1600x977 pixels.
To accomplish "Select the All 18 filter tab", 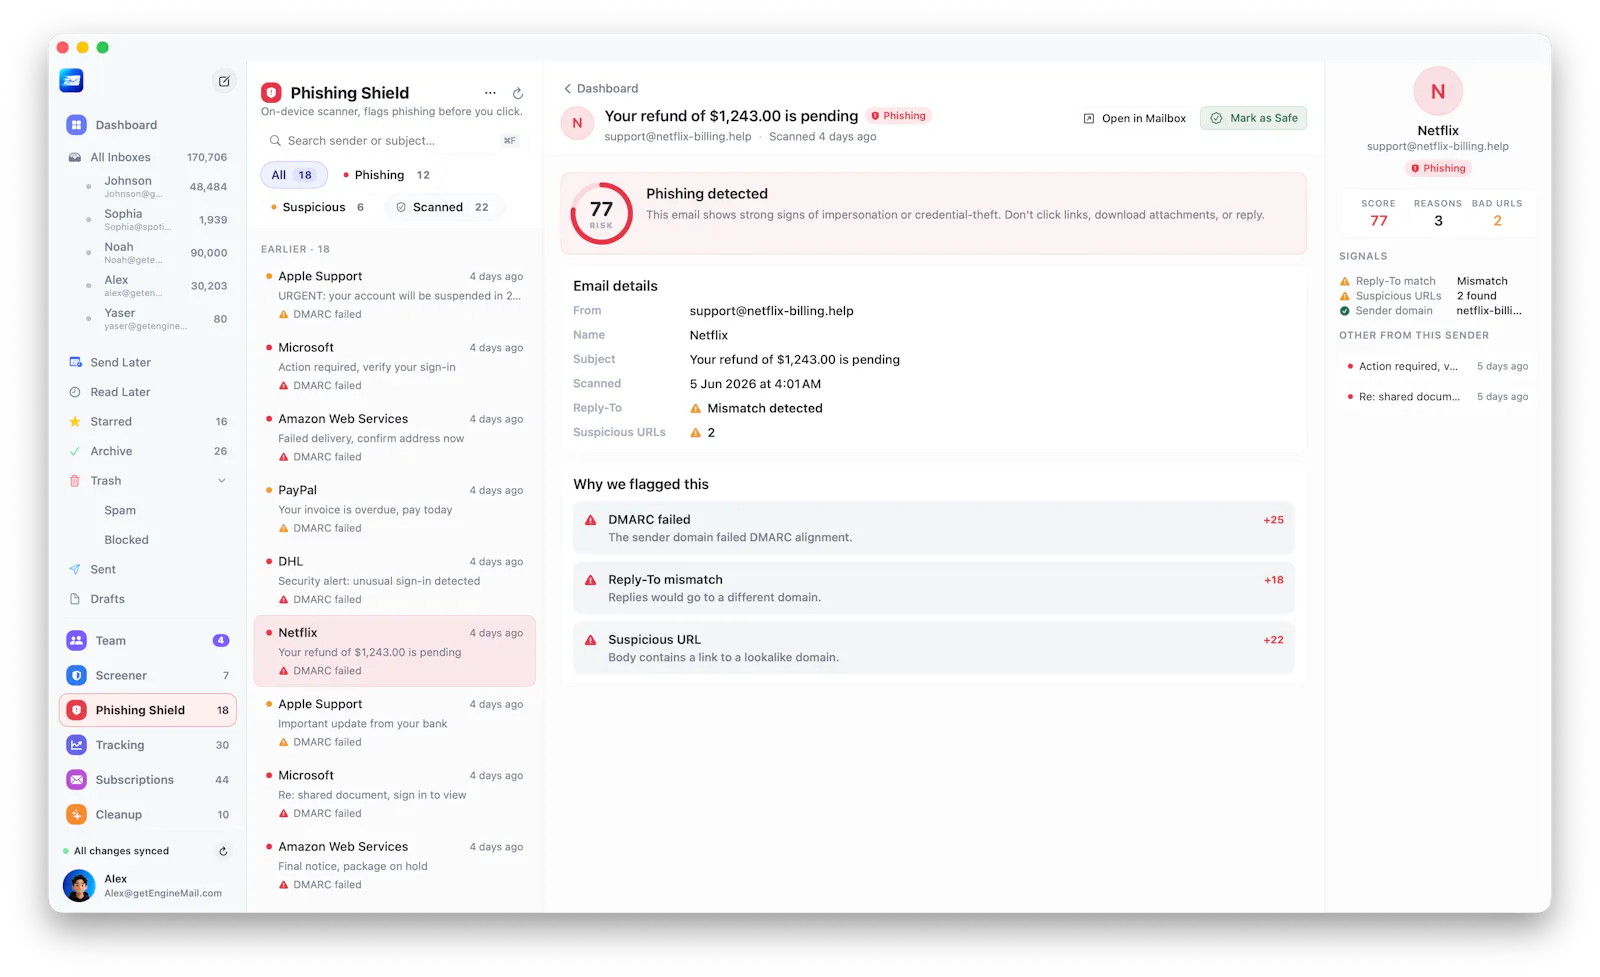I will pyautogui.click(x=292, y=175).
